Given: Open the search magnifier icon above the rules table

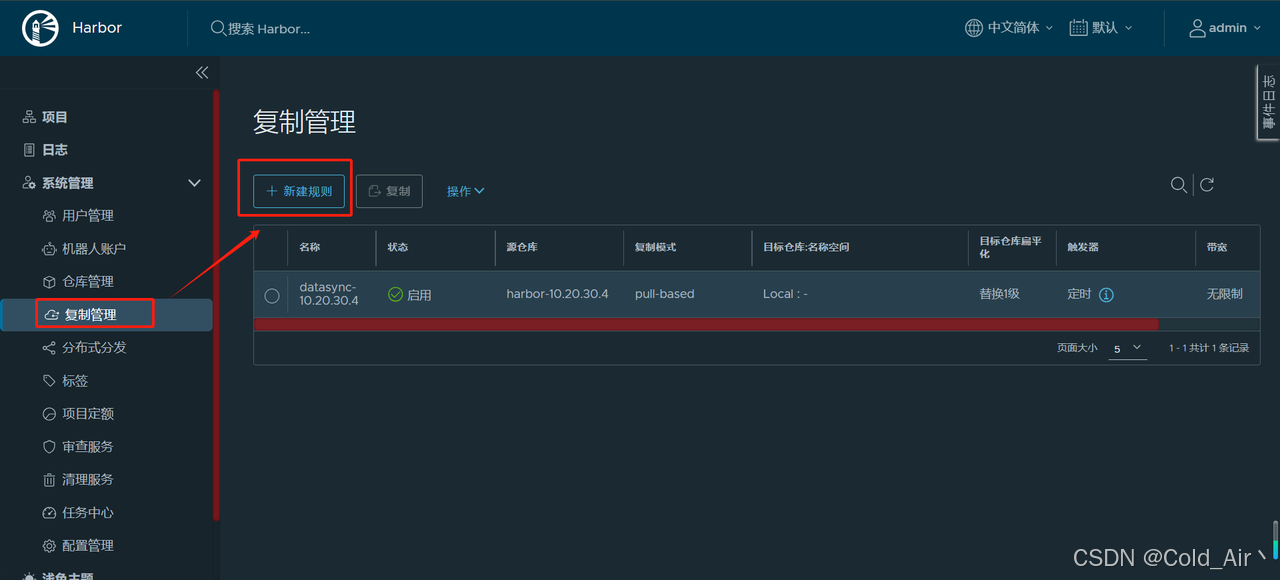Looking at the screenshot, I should point(1178,184).
